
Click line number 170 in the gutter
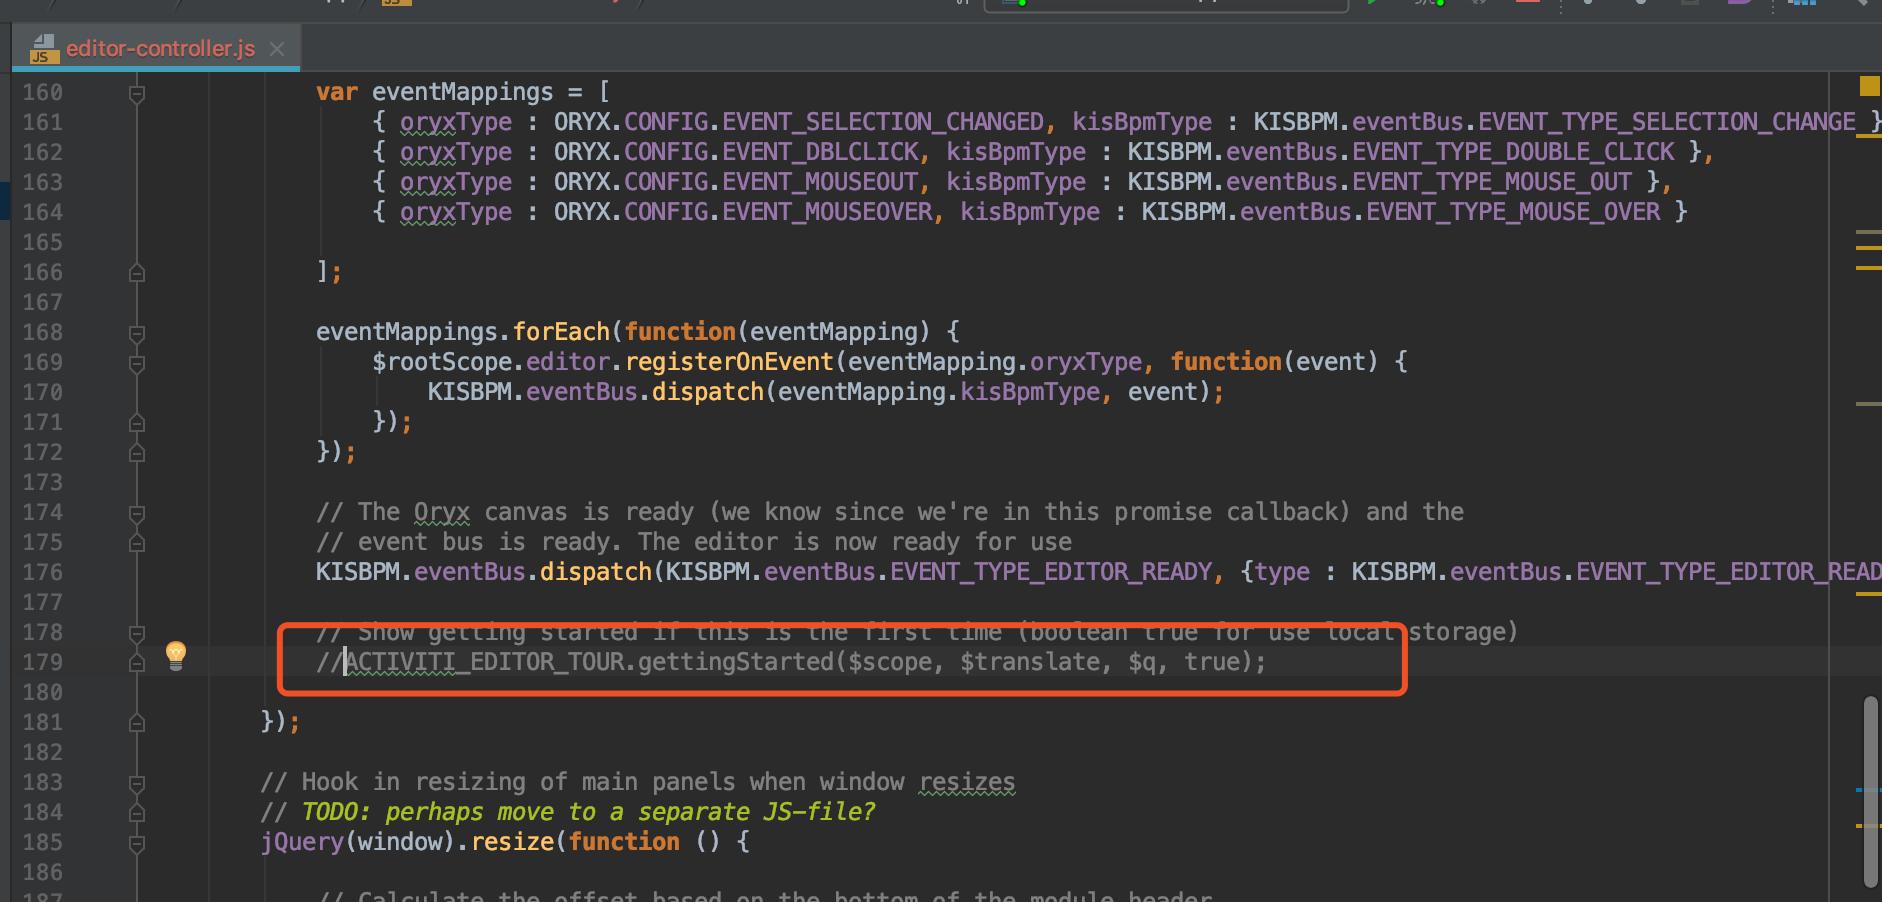pos(43,392)
